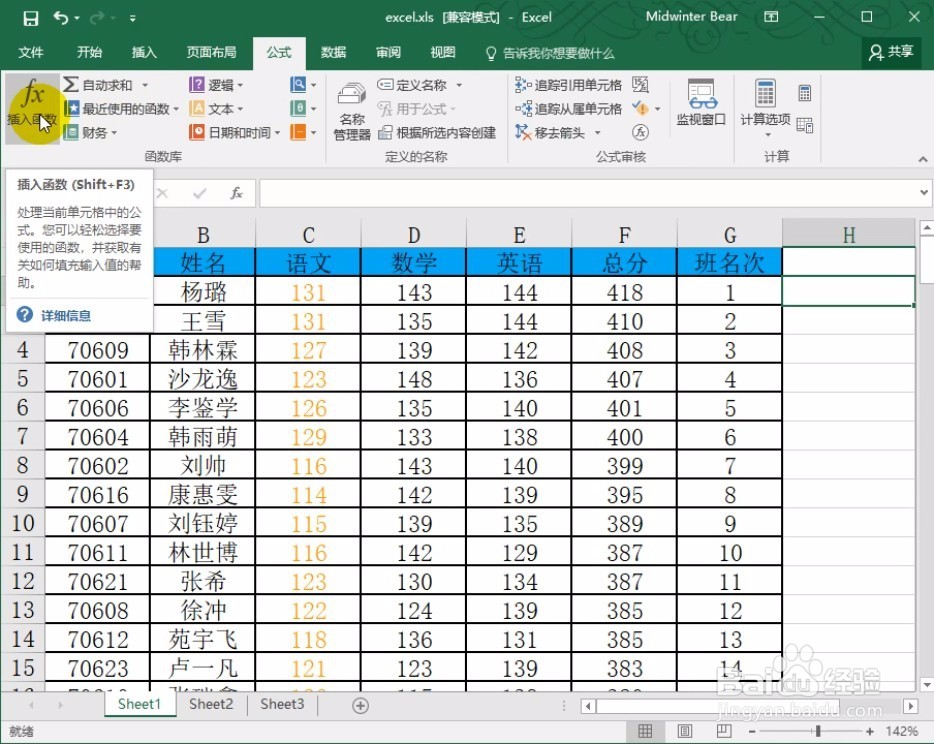Select column H header
This screenshot has height=744, width=934.
(849, 235)
